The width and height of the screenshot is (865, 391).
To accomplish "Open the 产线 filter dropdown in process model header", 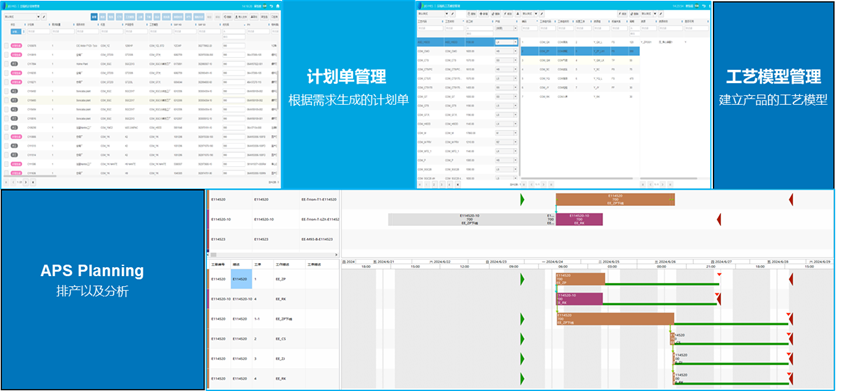I will [506, 28].
